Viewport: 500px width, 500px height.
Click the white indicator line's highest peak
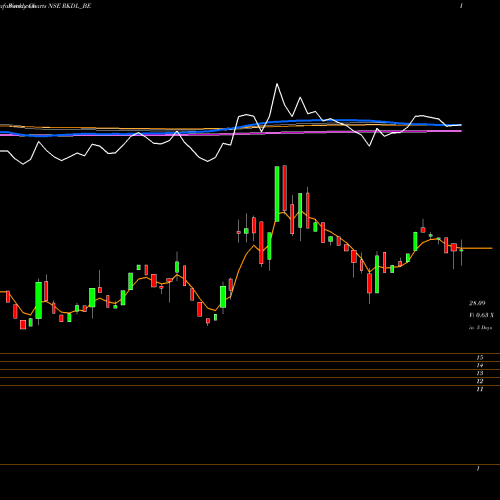coord(277,84)
